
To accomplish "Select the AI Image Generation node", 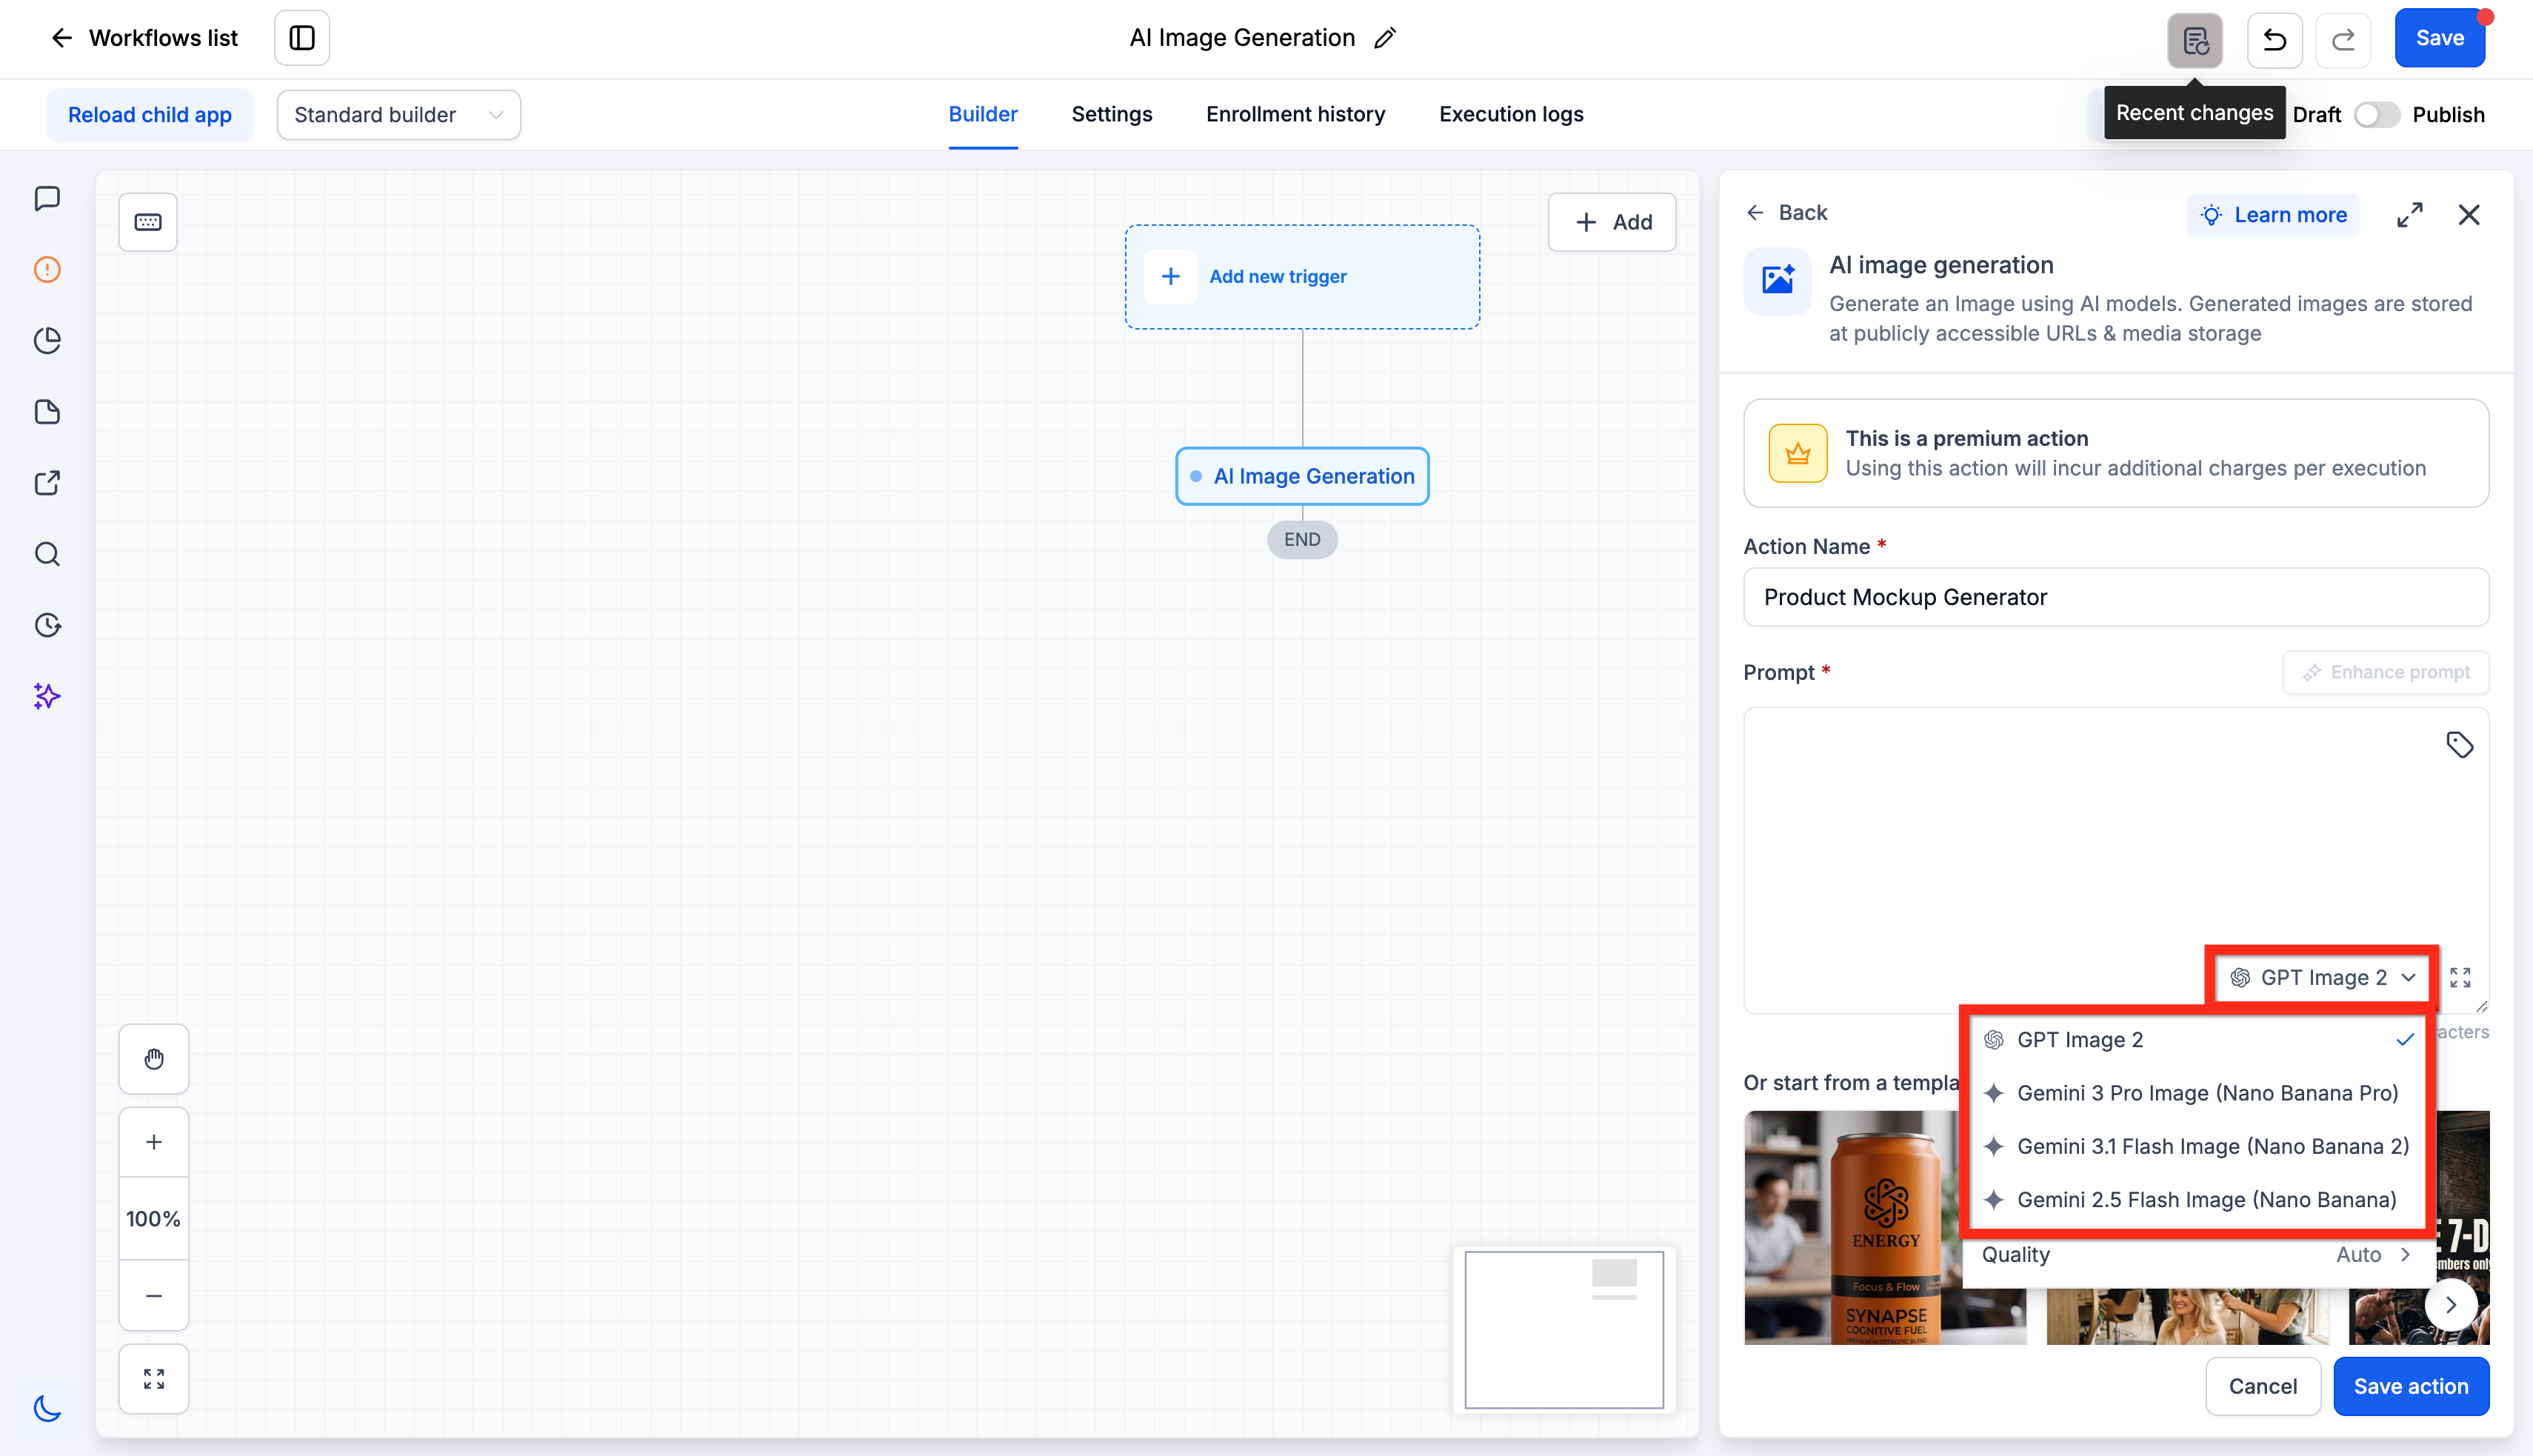I will (x=1302, y=476).
